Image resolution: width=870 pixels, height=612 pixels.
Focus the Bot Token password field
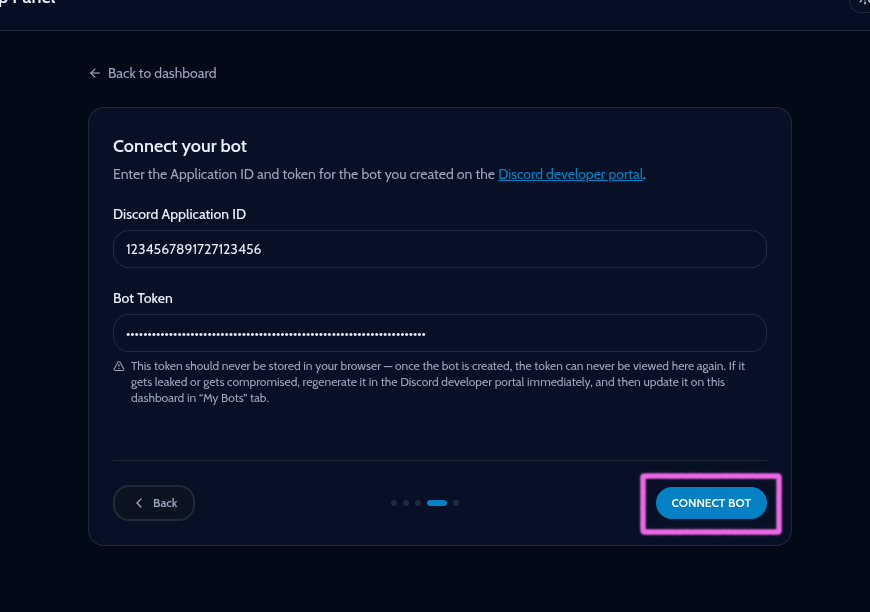439,333
